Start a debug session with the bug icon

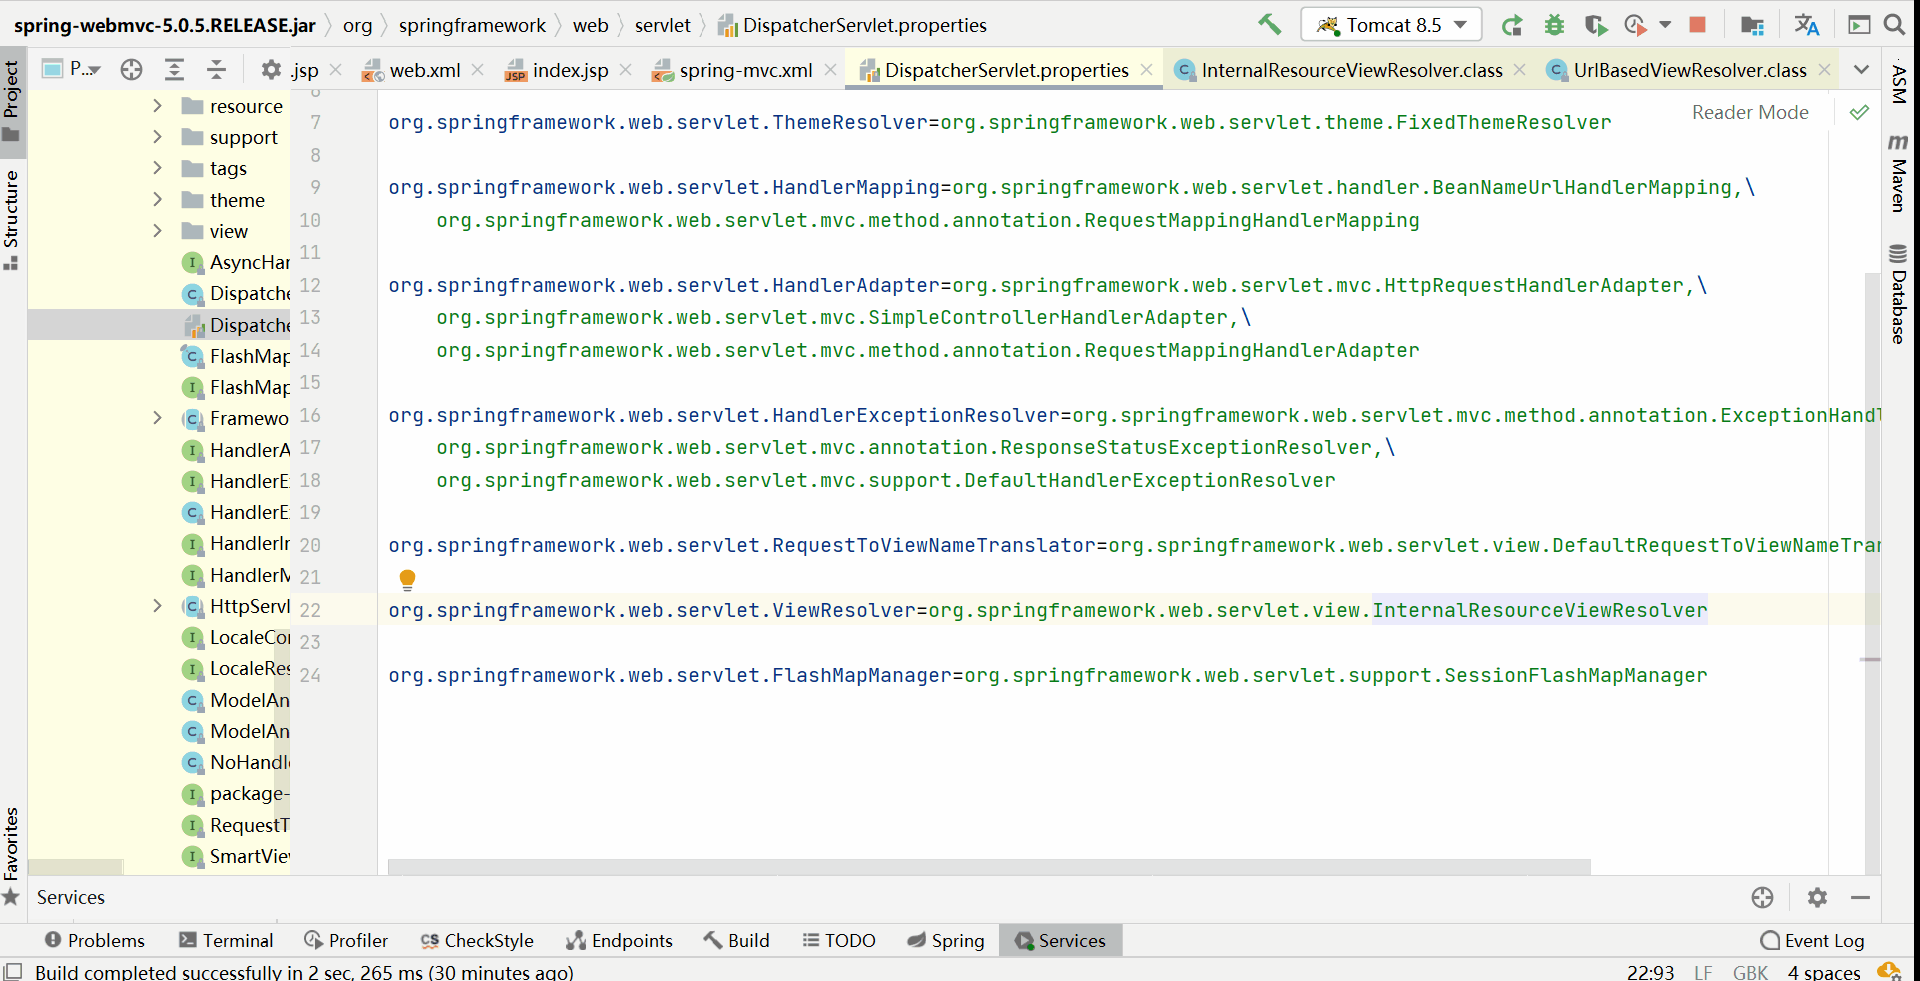(1553, 24)
